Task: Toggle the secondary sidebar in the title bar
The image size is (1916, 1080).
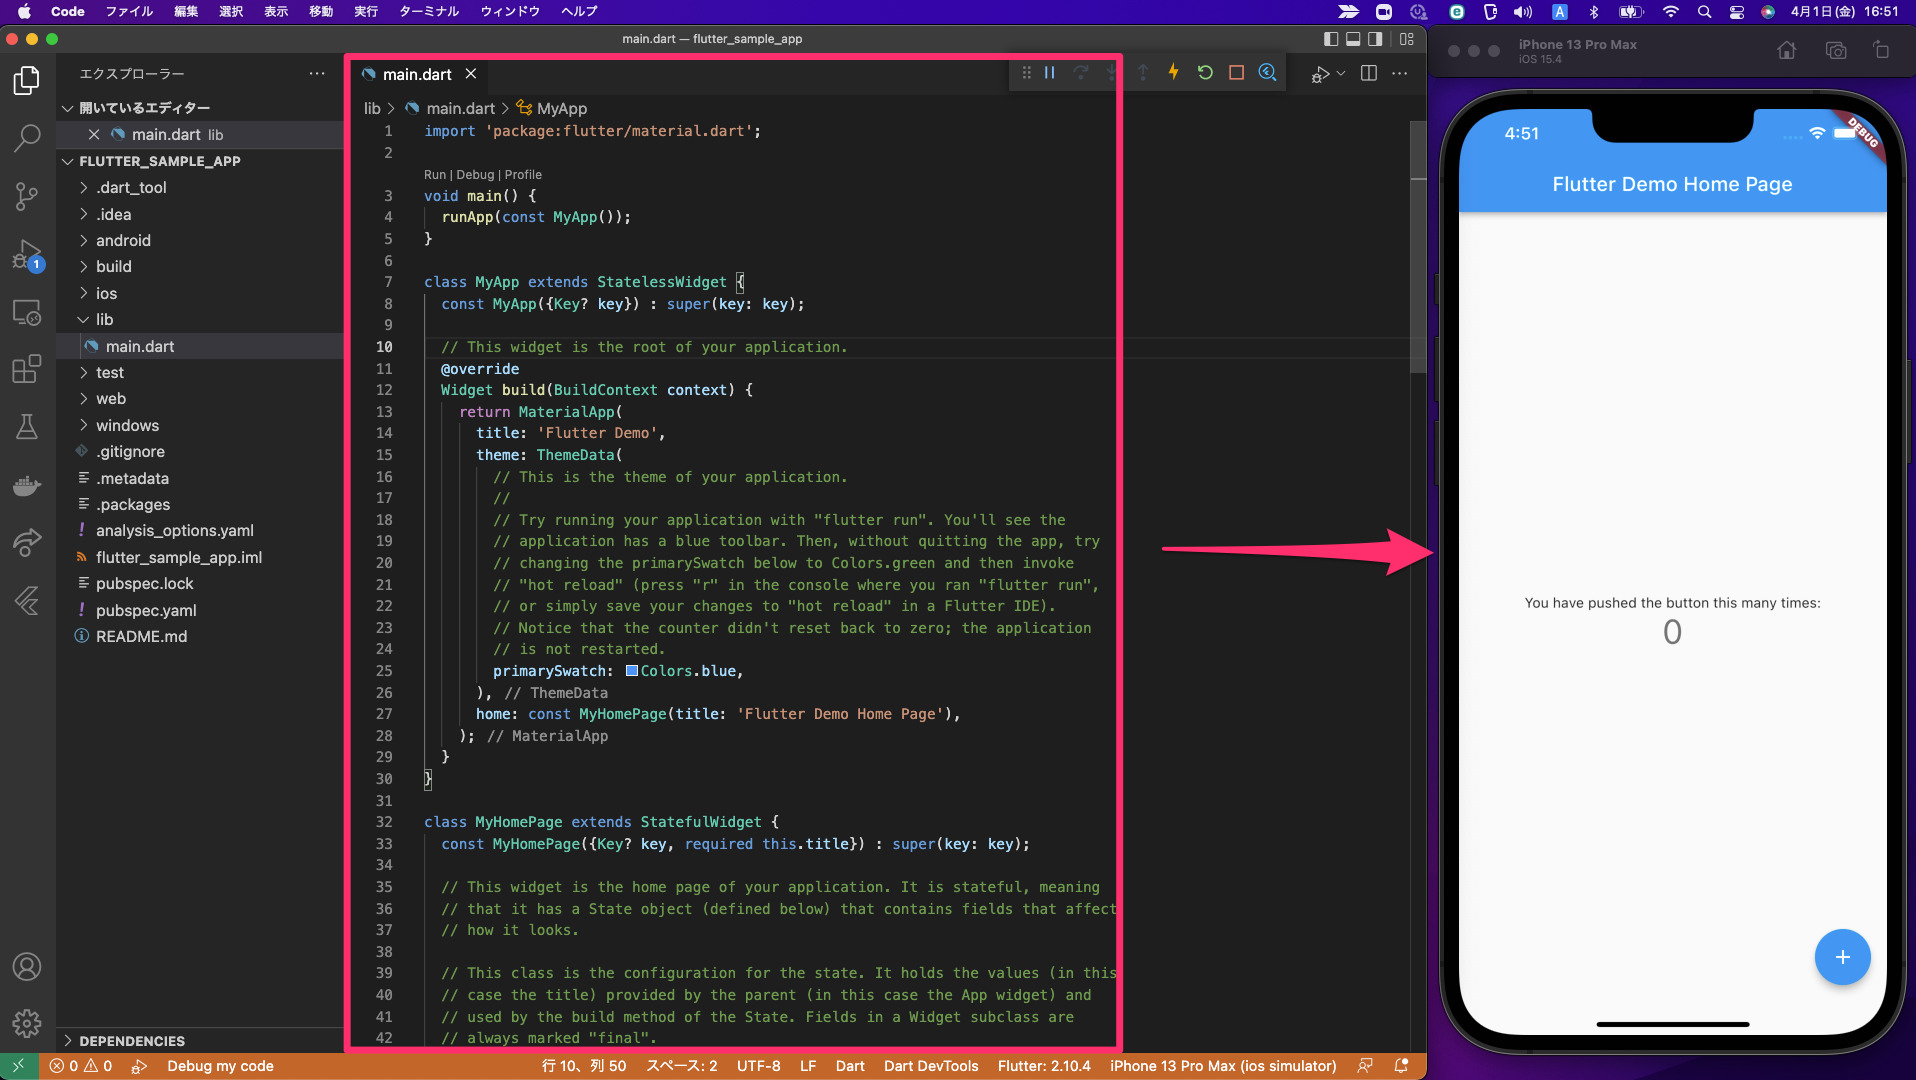Action: click(x=1377, y=39)
